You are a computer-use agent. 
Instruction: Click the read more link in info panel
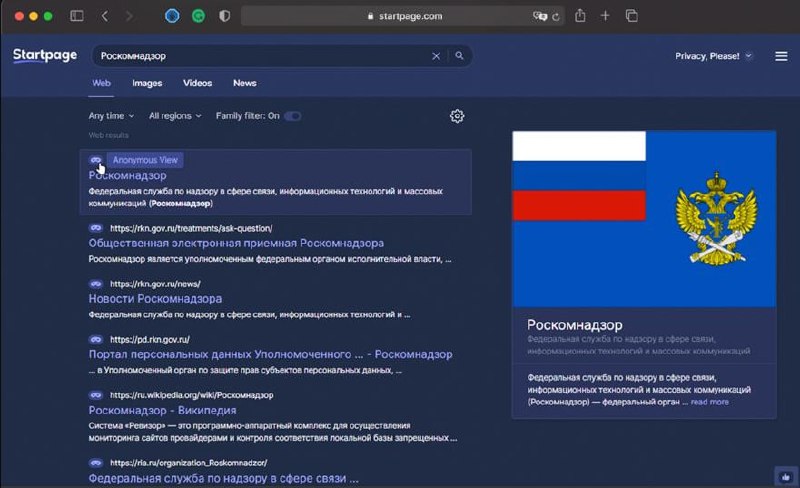click(709, 402)
